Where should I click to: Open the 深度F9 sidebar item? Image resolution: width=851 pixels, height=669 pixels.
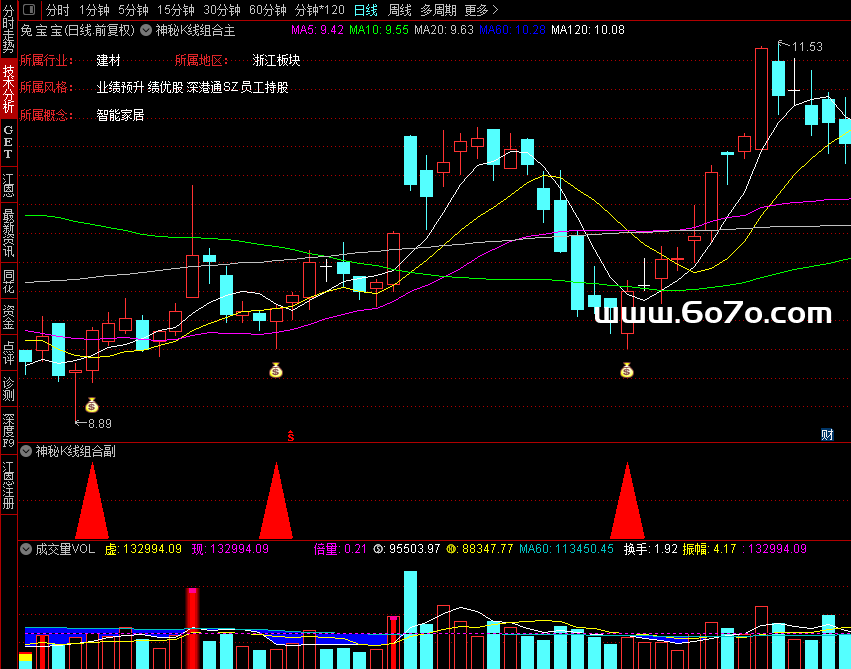pos(8,431)
